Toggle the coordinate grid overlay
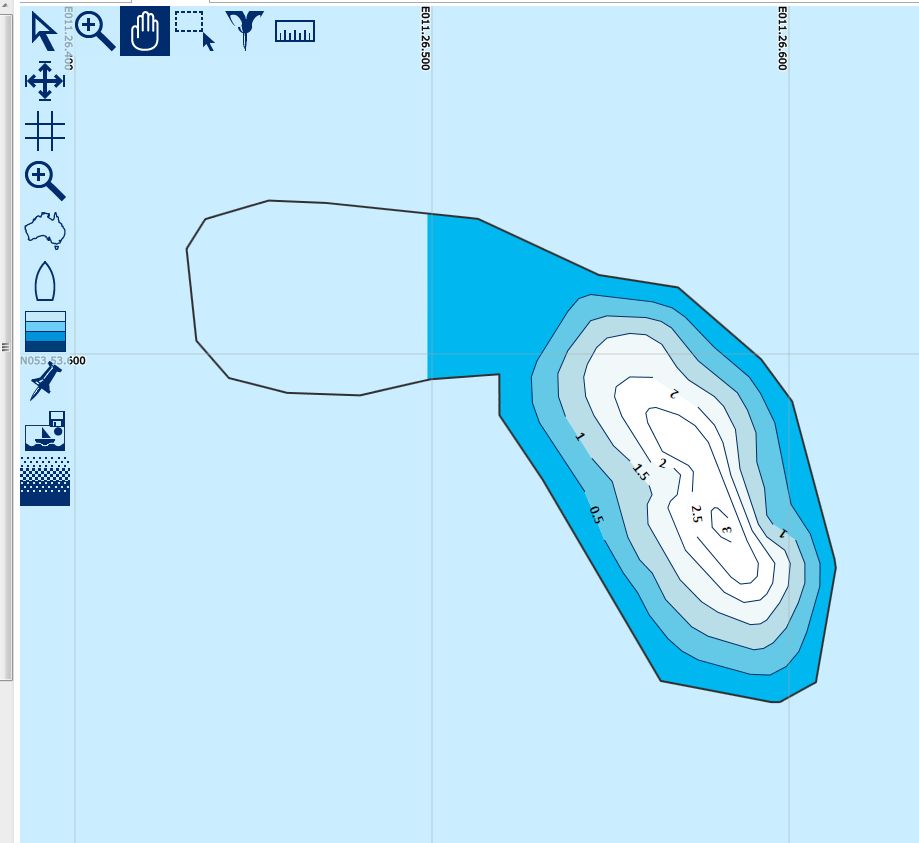The width and height of the screenshot is (919, 843). coord(44,131)
